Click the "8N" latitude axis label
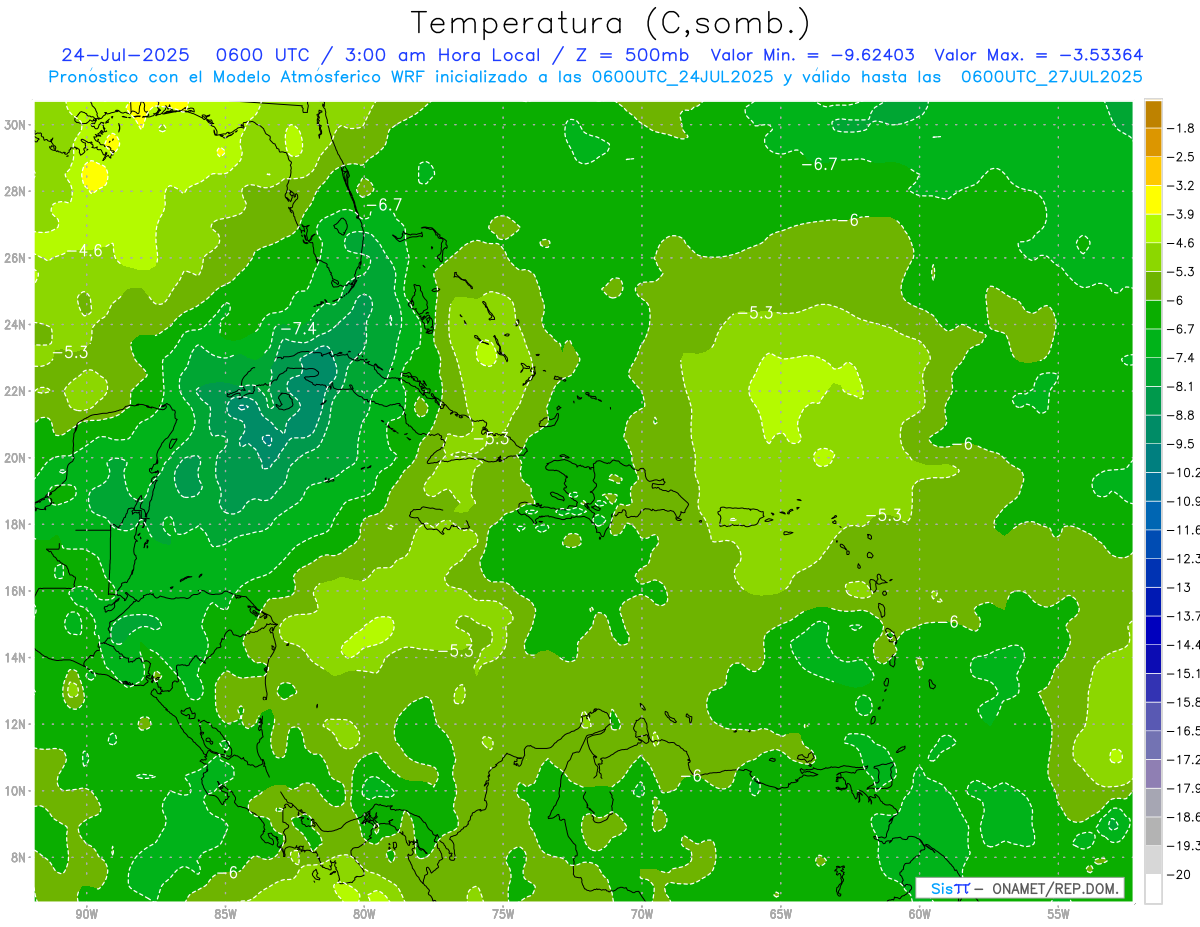The height and width of the screenshot is (927, 1200). pos(18,857)
